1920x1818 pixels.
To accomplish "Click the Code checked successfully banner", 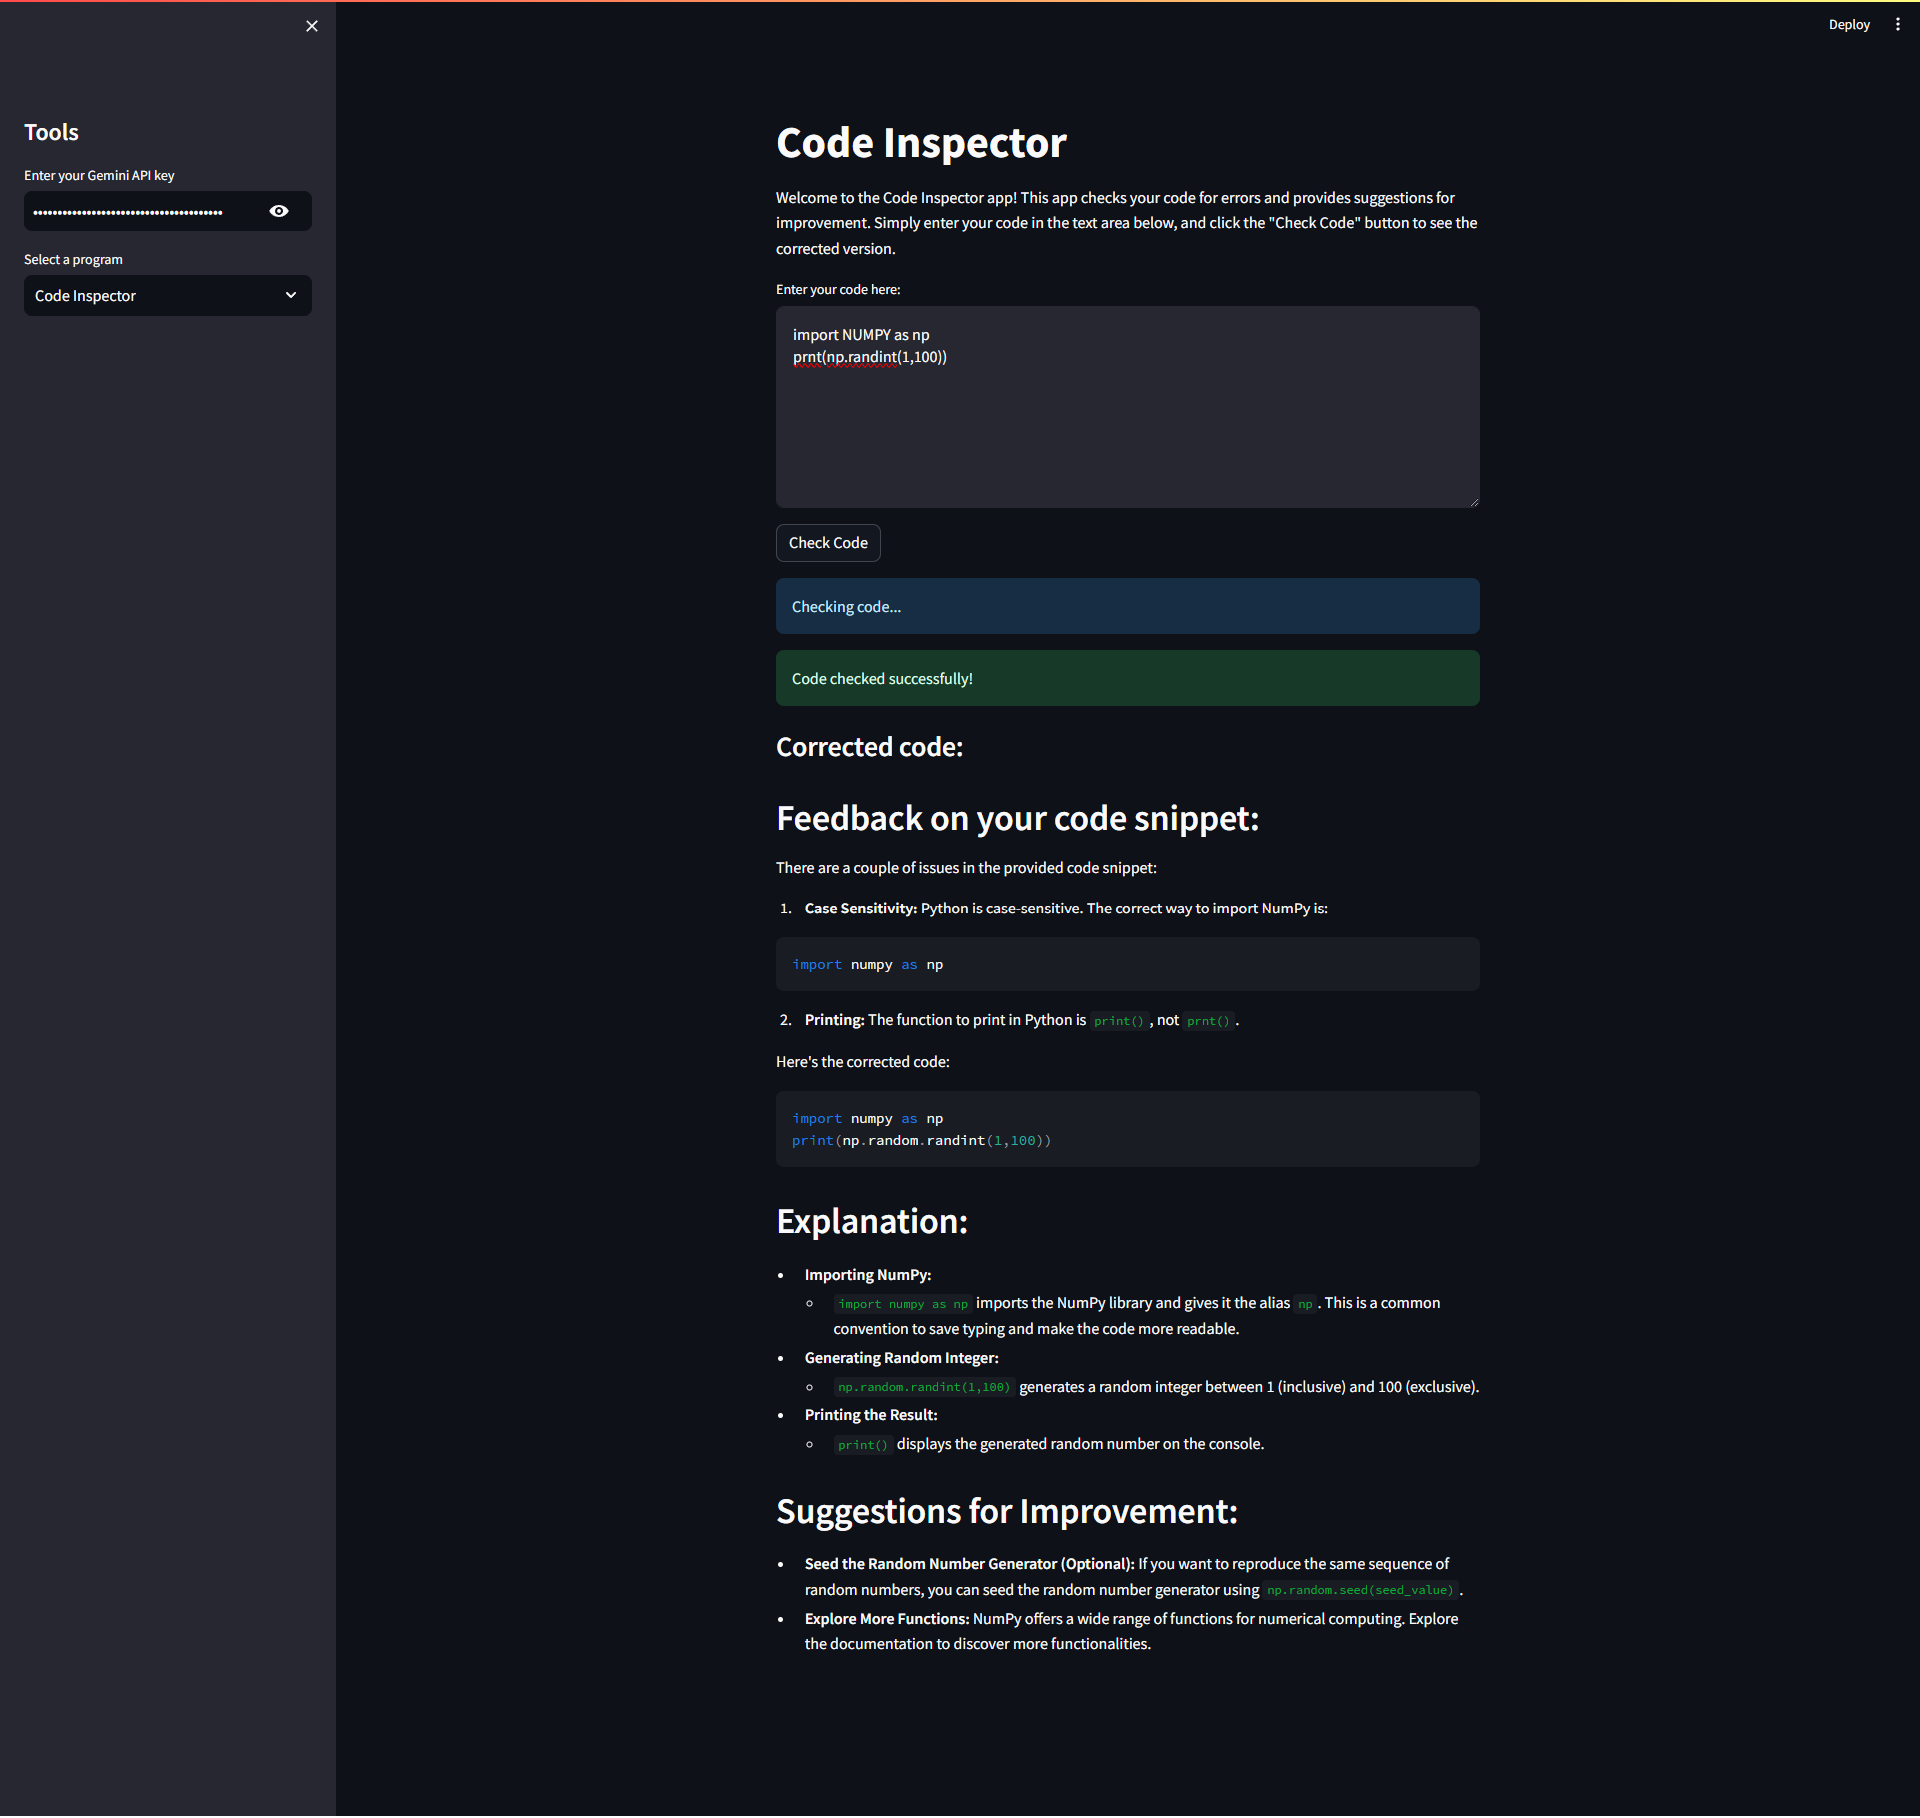I will pos(1127,678).
